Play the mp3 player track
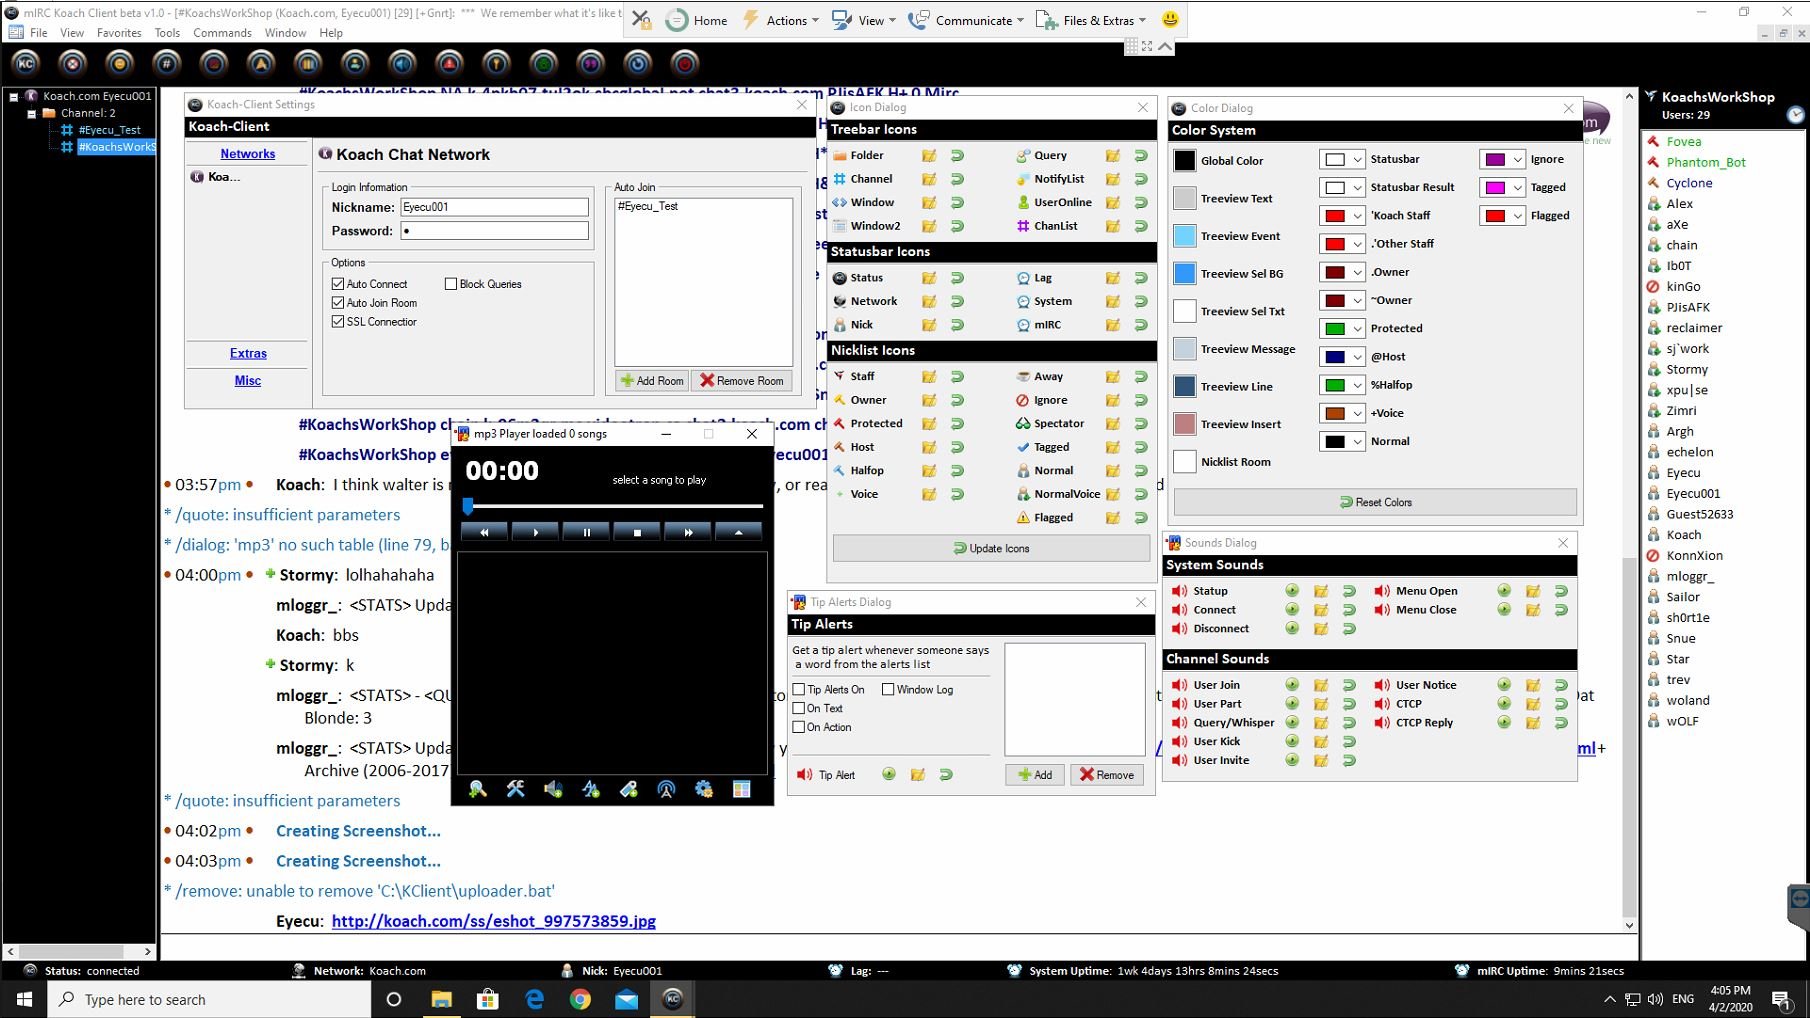 [x=535, y=532]
